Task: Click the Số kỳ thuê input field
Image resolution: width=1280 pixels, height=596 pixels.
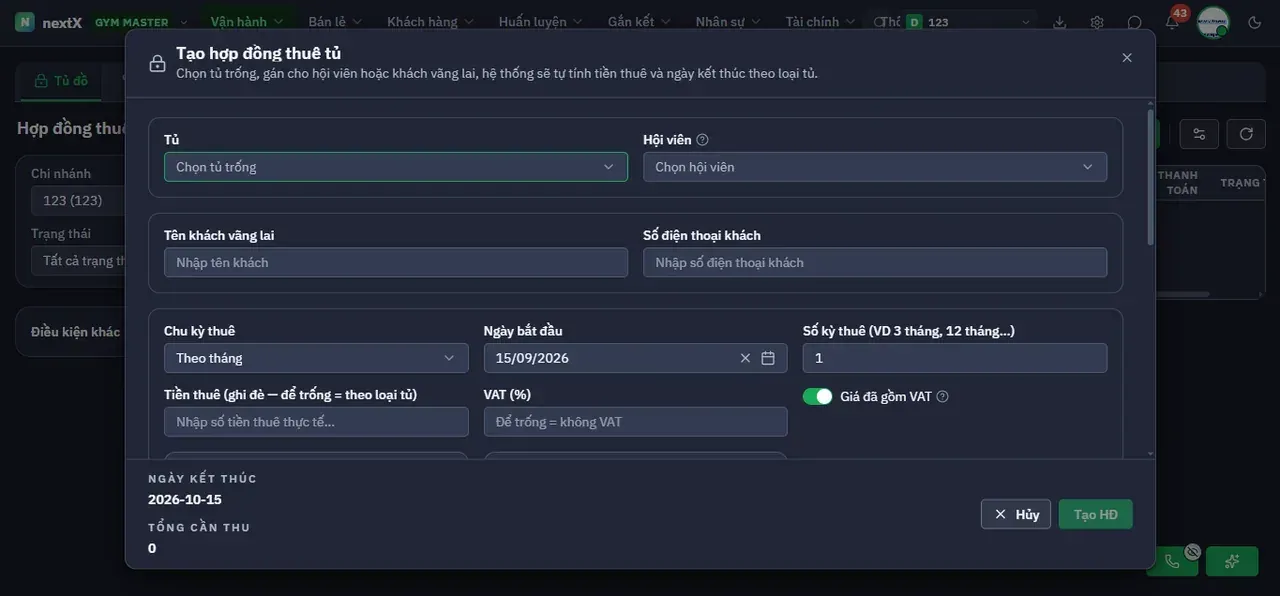Action: click(955, 358)
